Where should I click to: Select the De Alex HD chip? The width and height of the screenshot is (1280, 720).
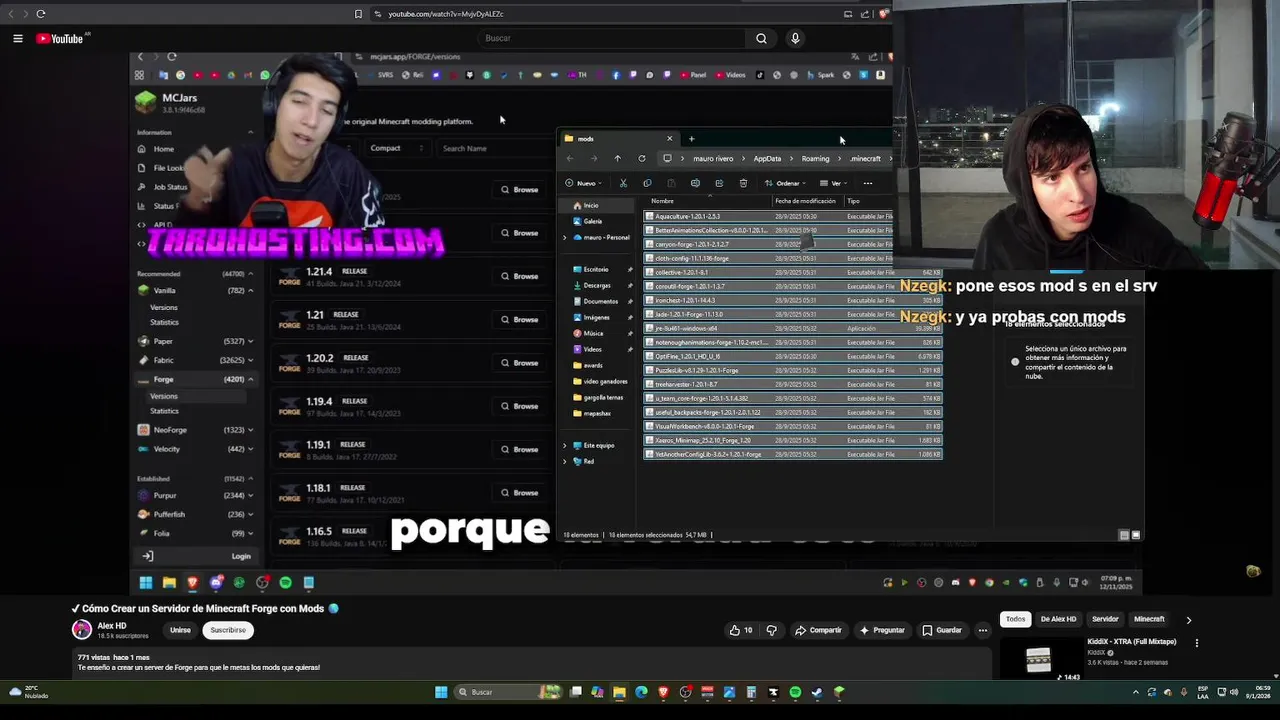(1058, 619)
